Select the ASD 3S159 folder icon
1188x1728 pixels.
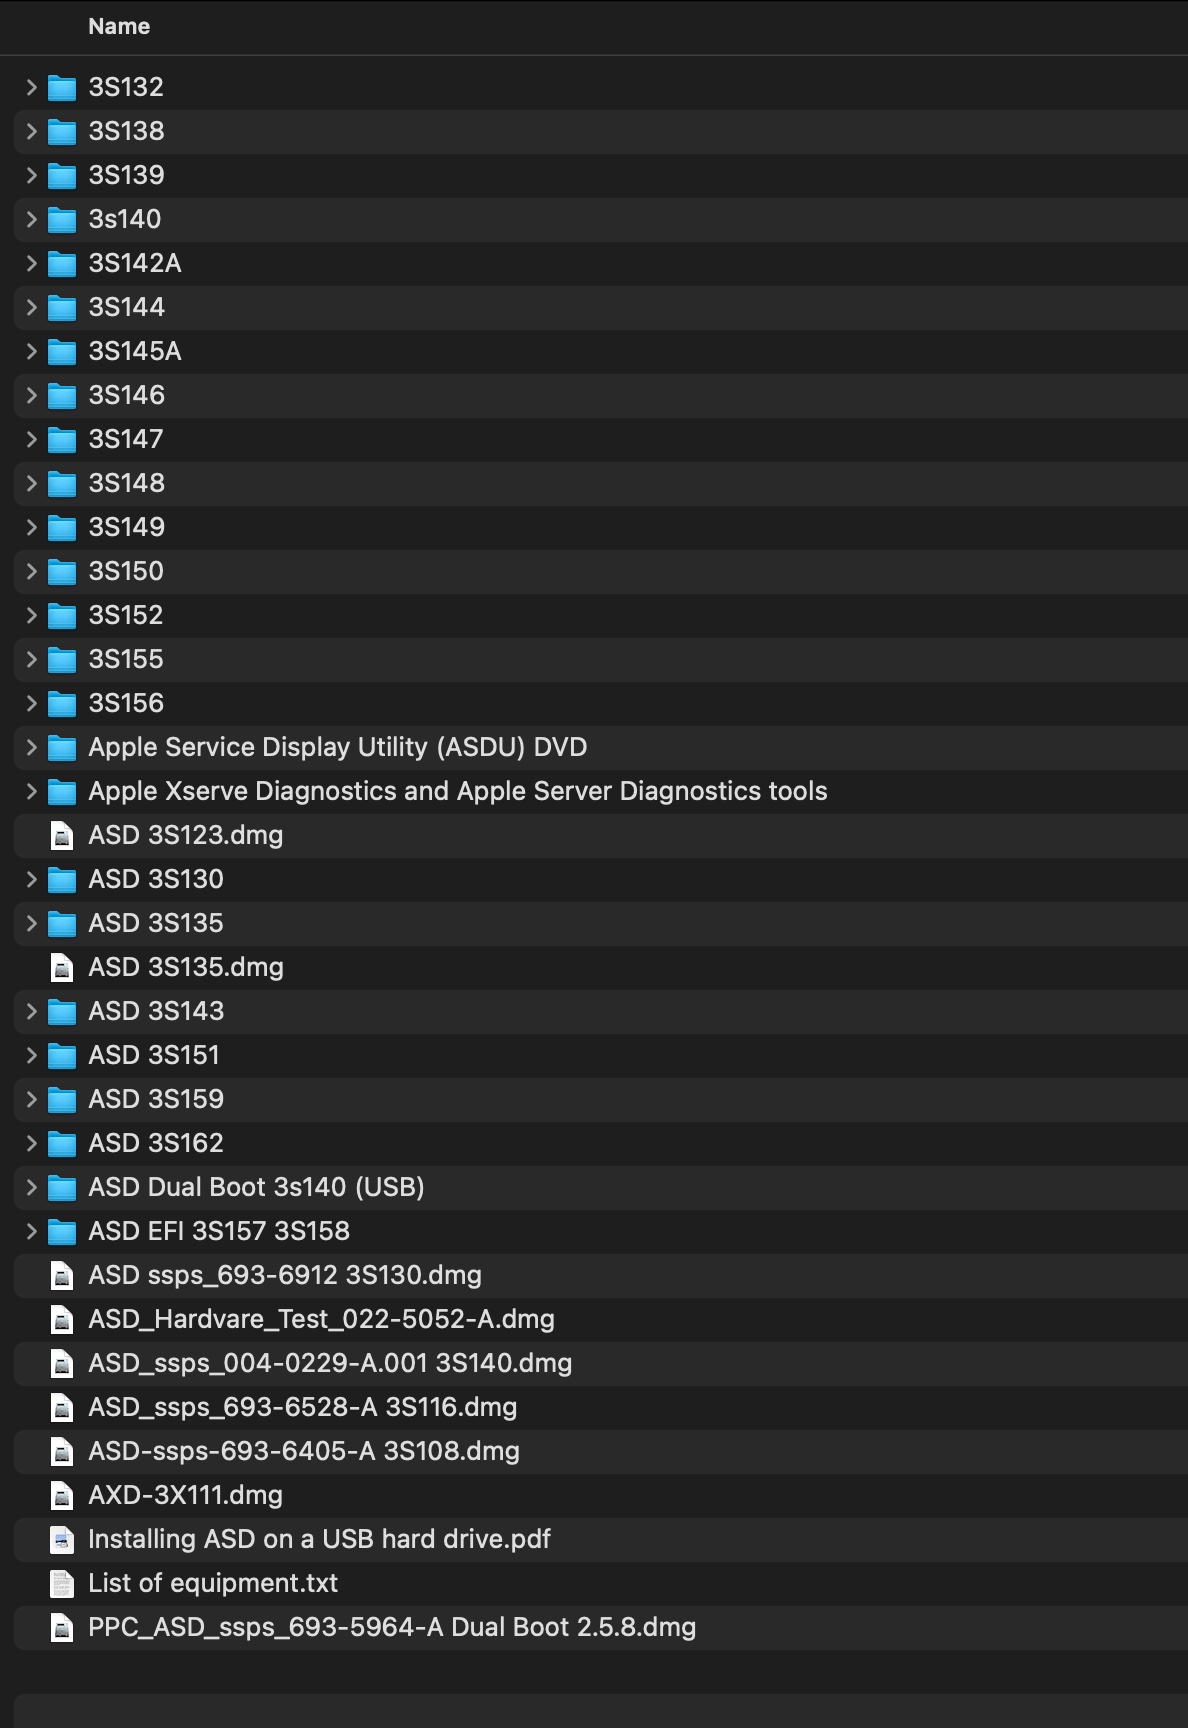point(62,1100)
